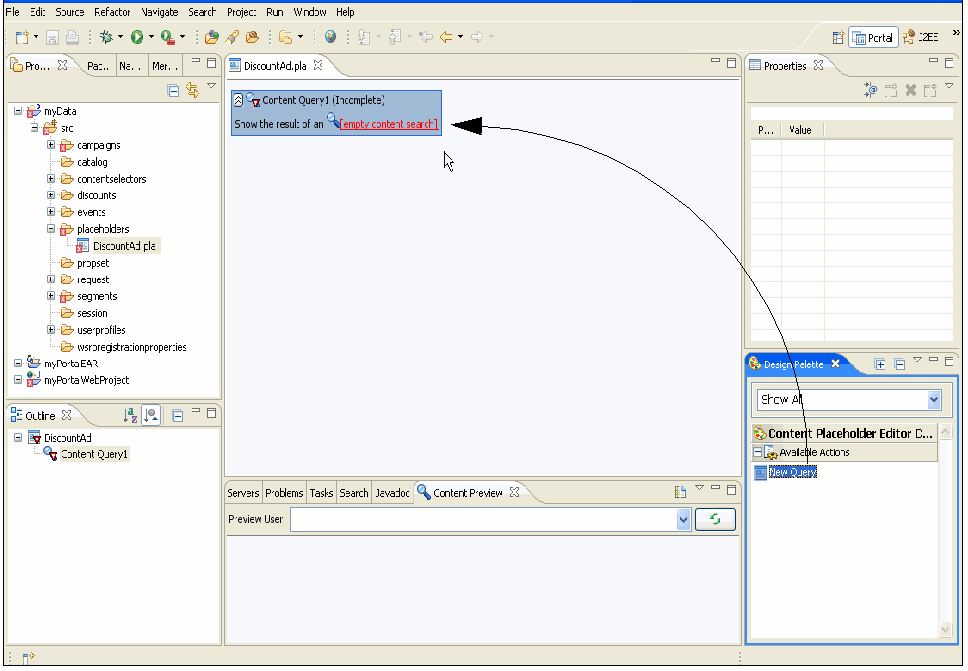Screen dimensions: 968x671
Task: Click the Properties view tab
Action: (x=785, y=65)
